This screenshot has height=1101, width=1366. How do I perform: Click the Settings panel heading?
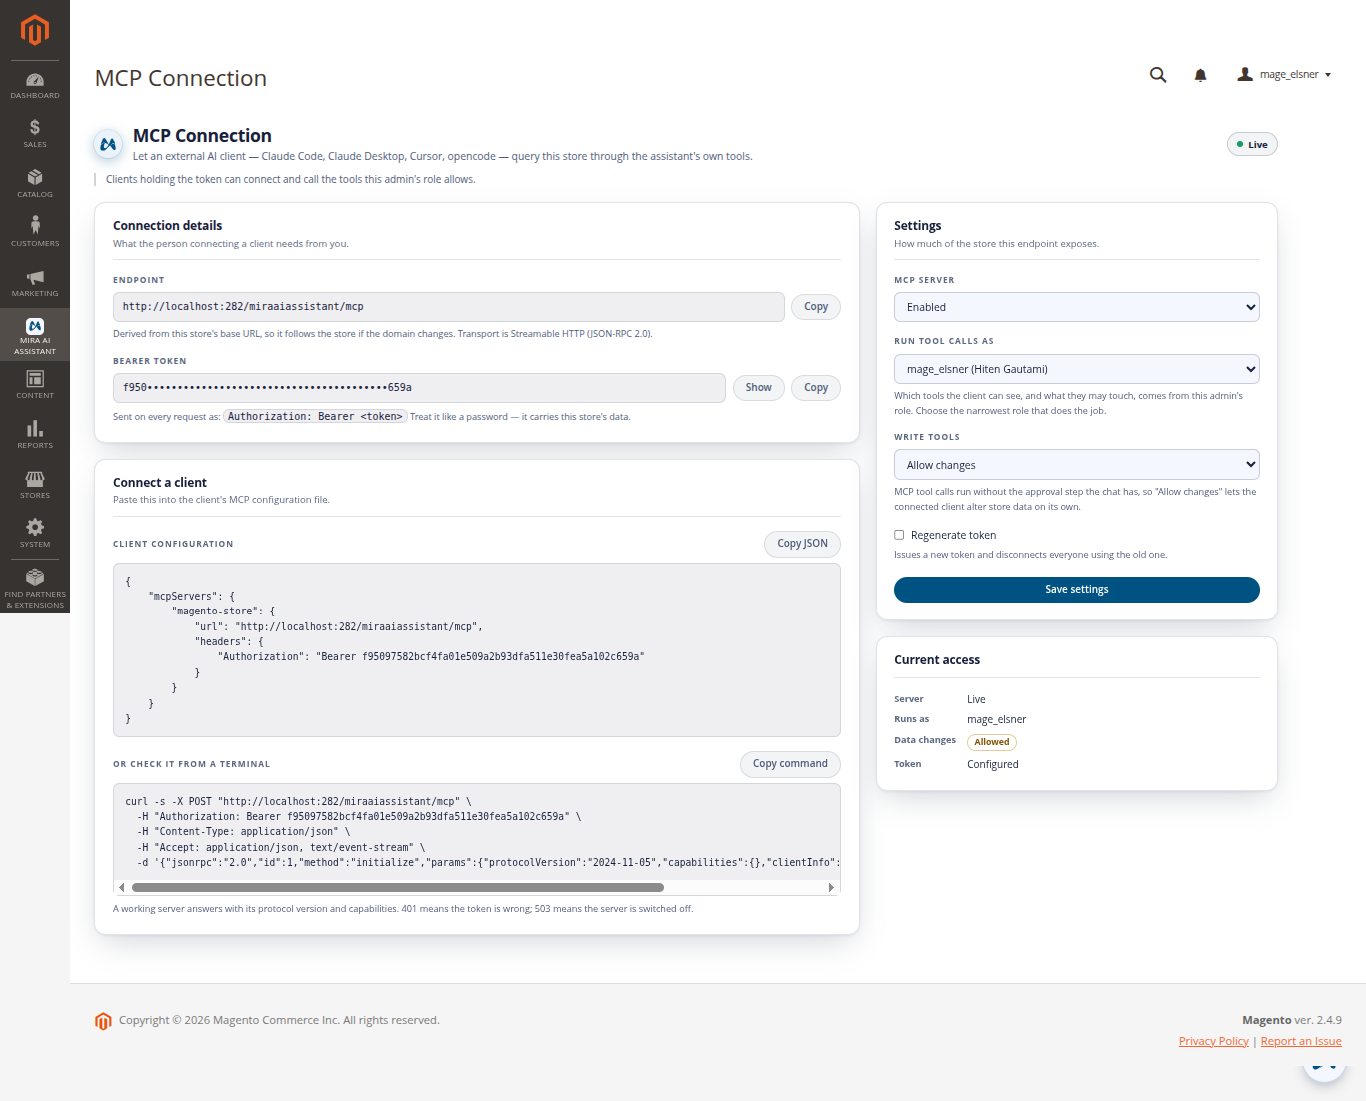pyautogui.click(x=918, y=226)
